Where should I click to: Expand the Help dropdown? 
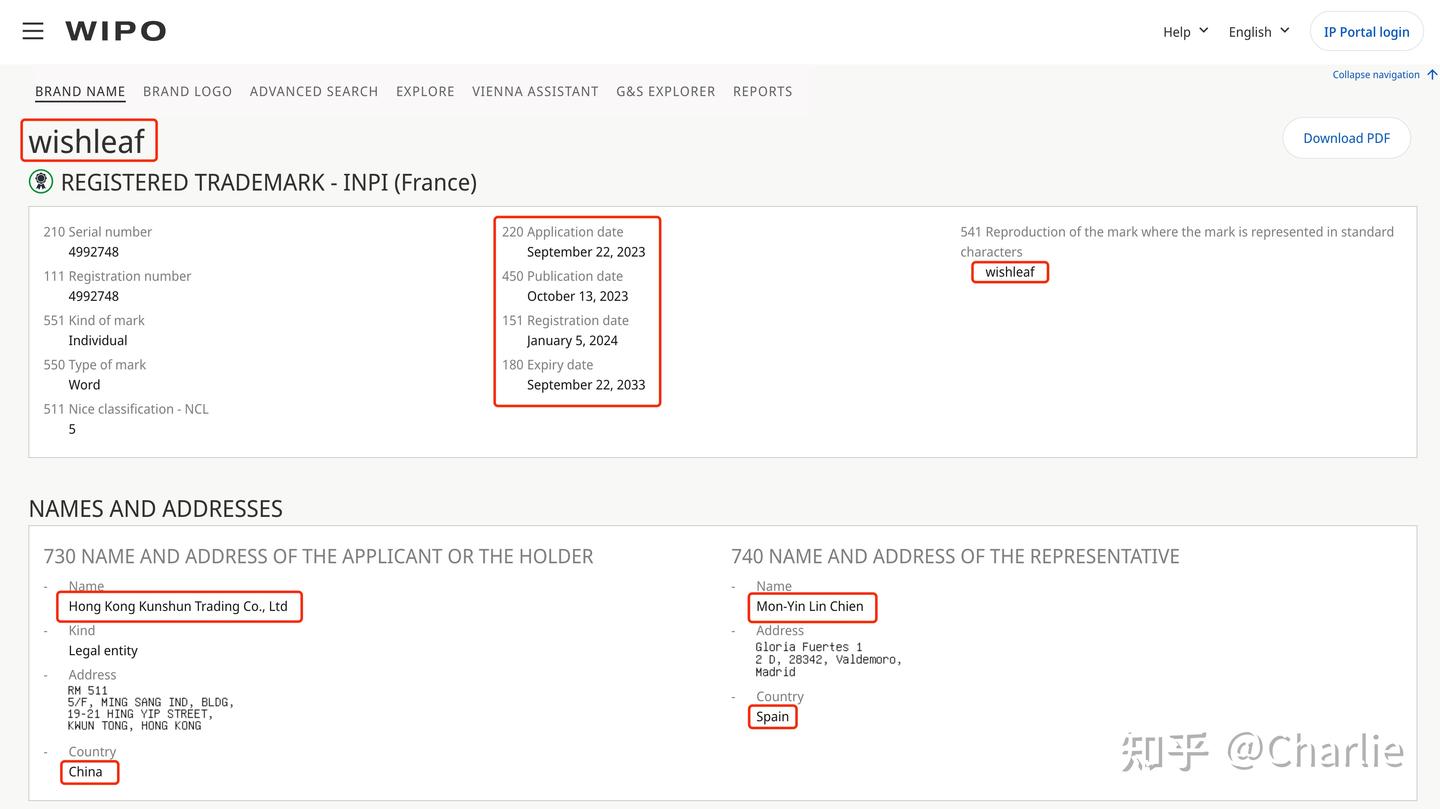[1186, 32]
